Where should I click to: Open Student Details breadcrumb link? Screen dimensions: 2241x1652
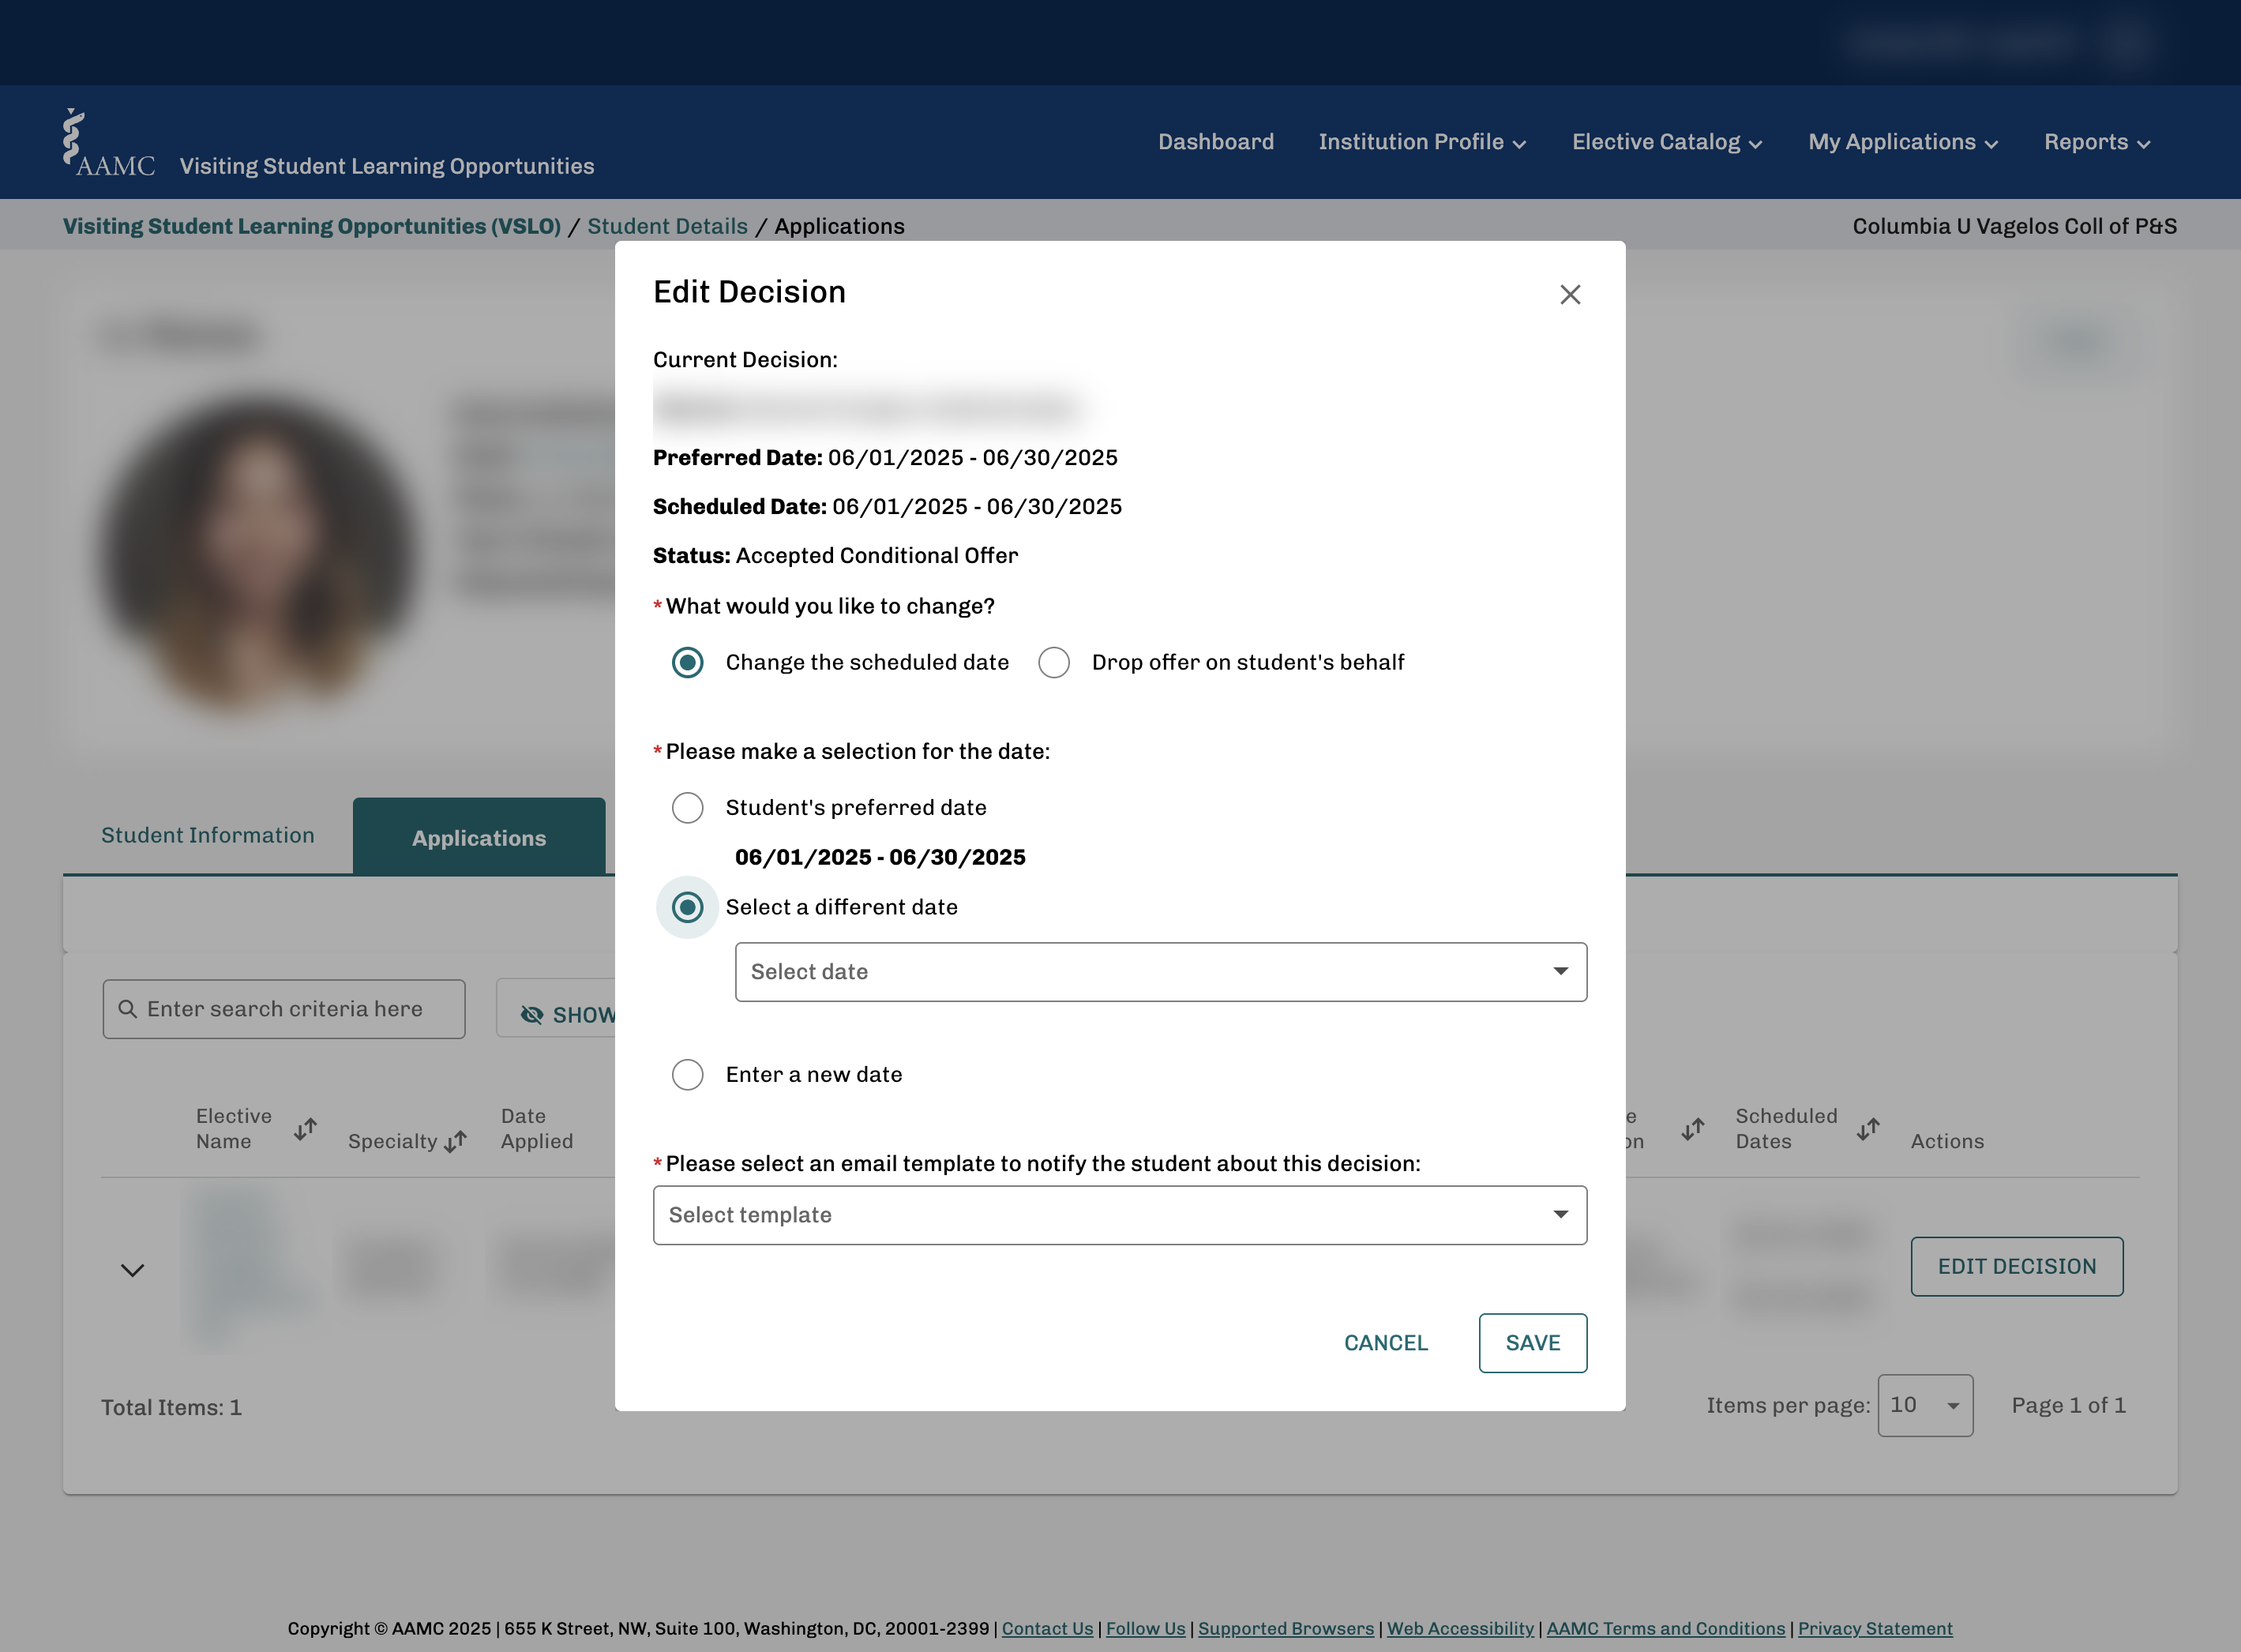[667, 226]
